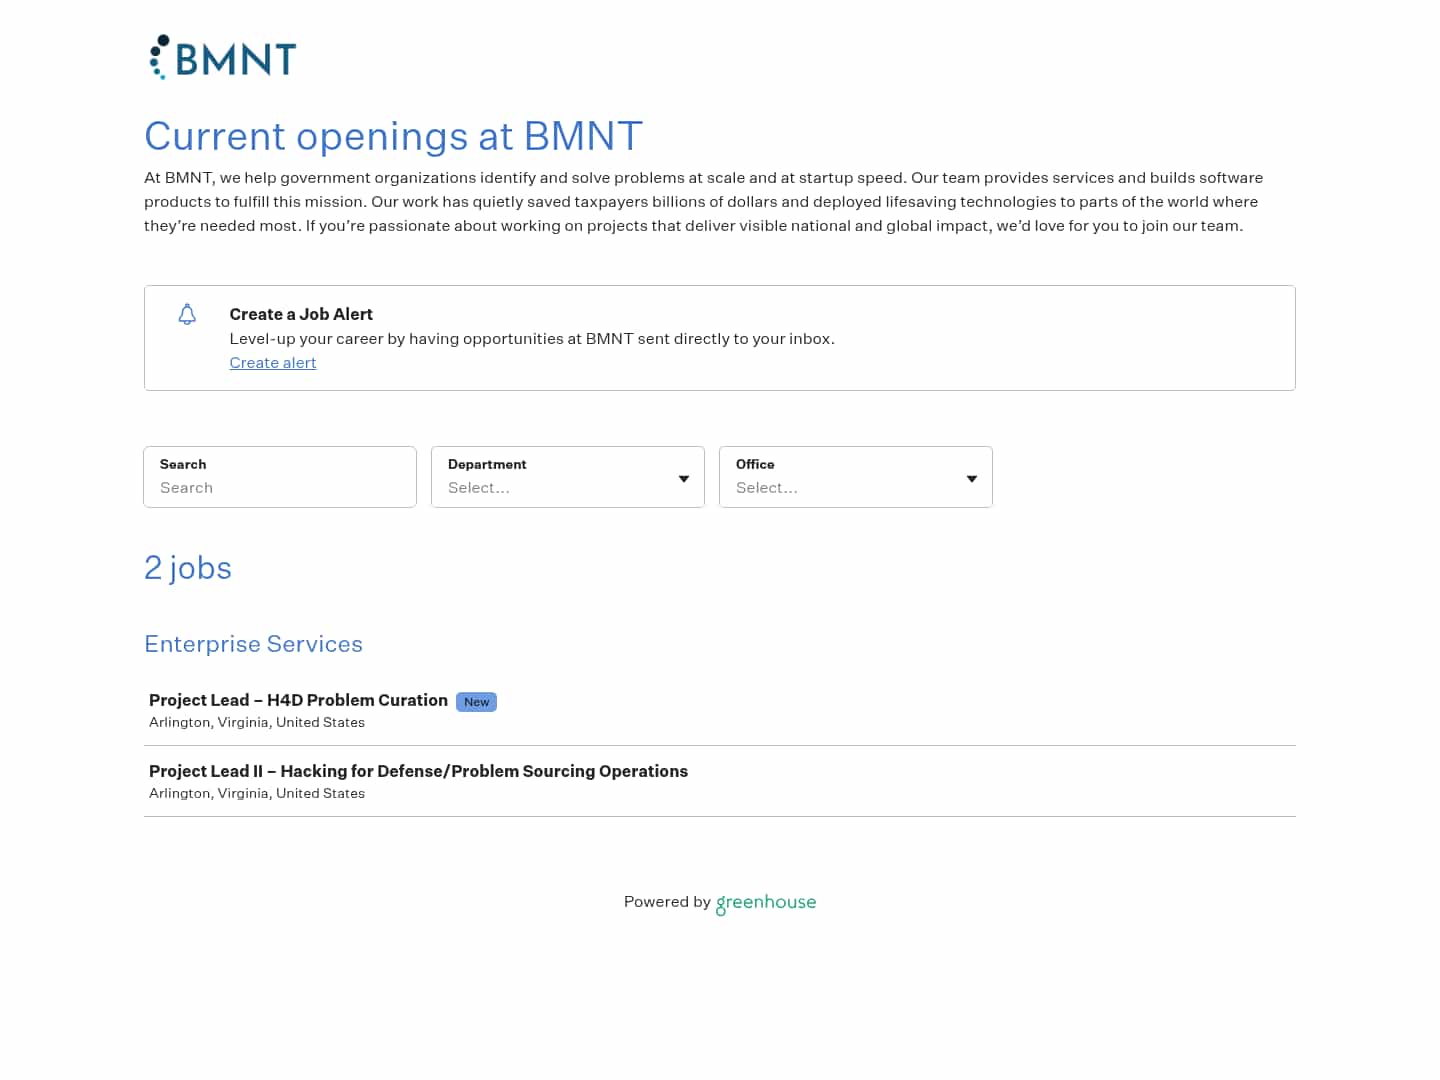Click the BMNT logo
This screenshot has height=1080, width=1440.
(222, 57)
